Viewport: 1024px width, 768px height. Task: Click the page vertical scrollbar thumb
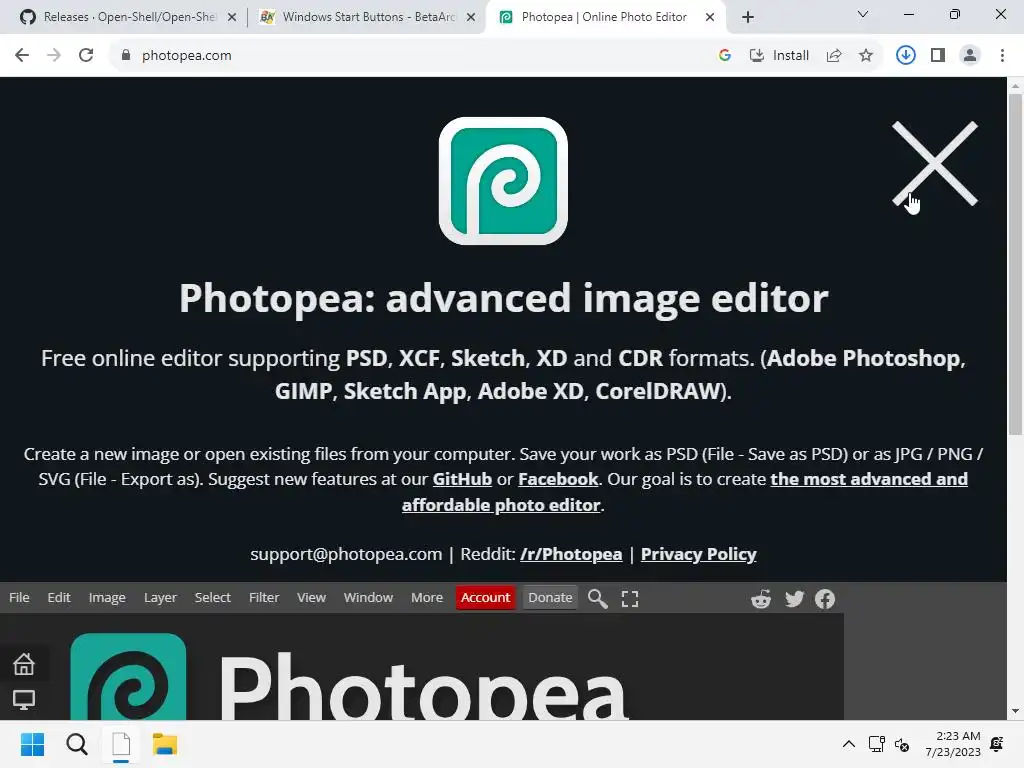point(1015,264)
